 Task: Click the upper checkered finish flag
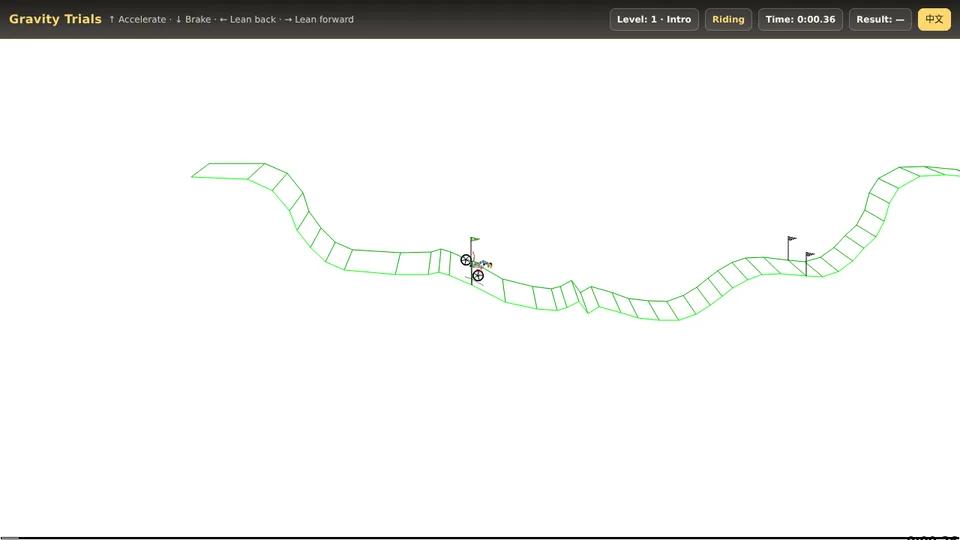click(792, 238)
